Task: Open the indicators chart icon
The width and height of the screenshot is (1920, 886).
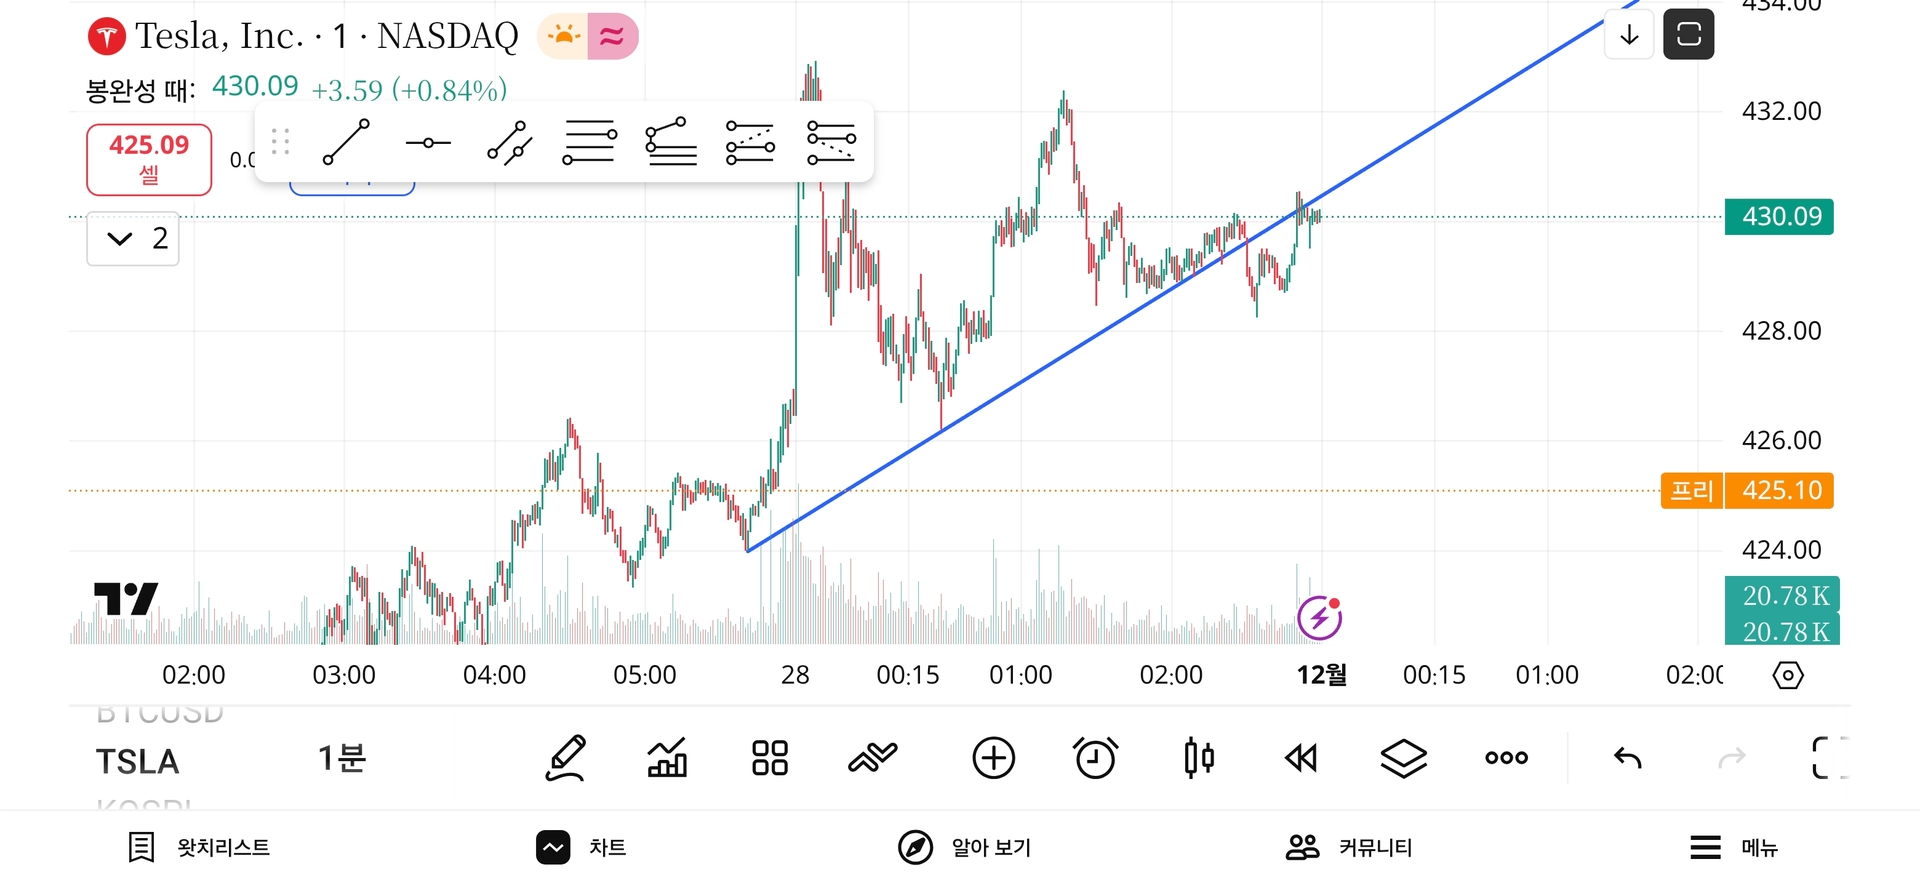Action: pyautogui.click(x=667, y=758)
